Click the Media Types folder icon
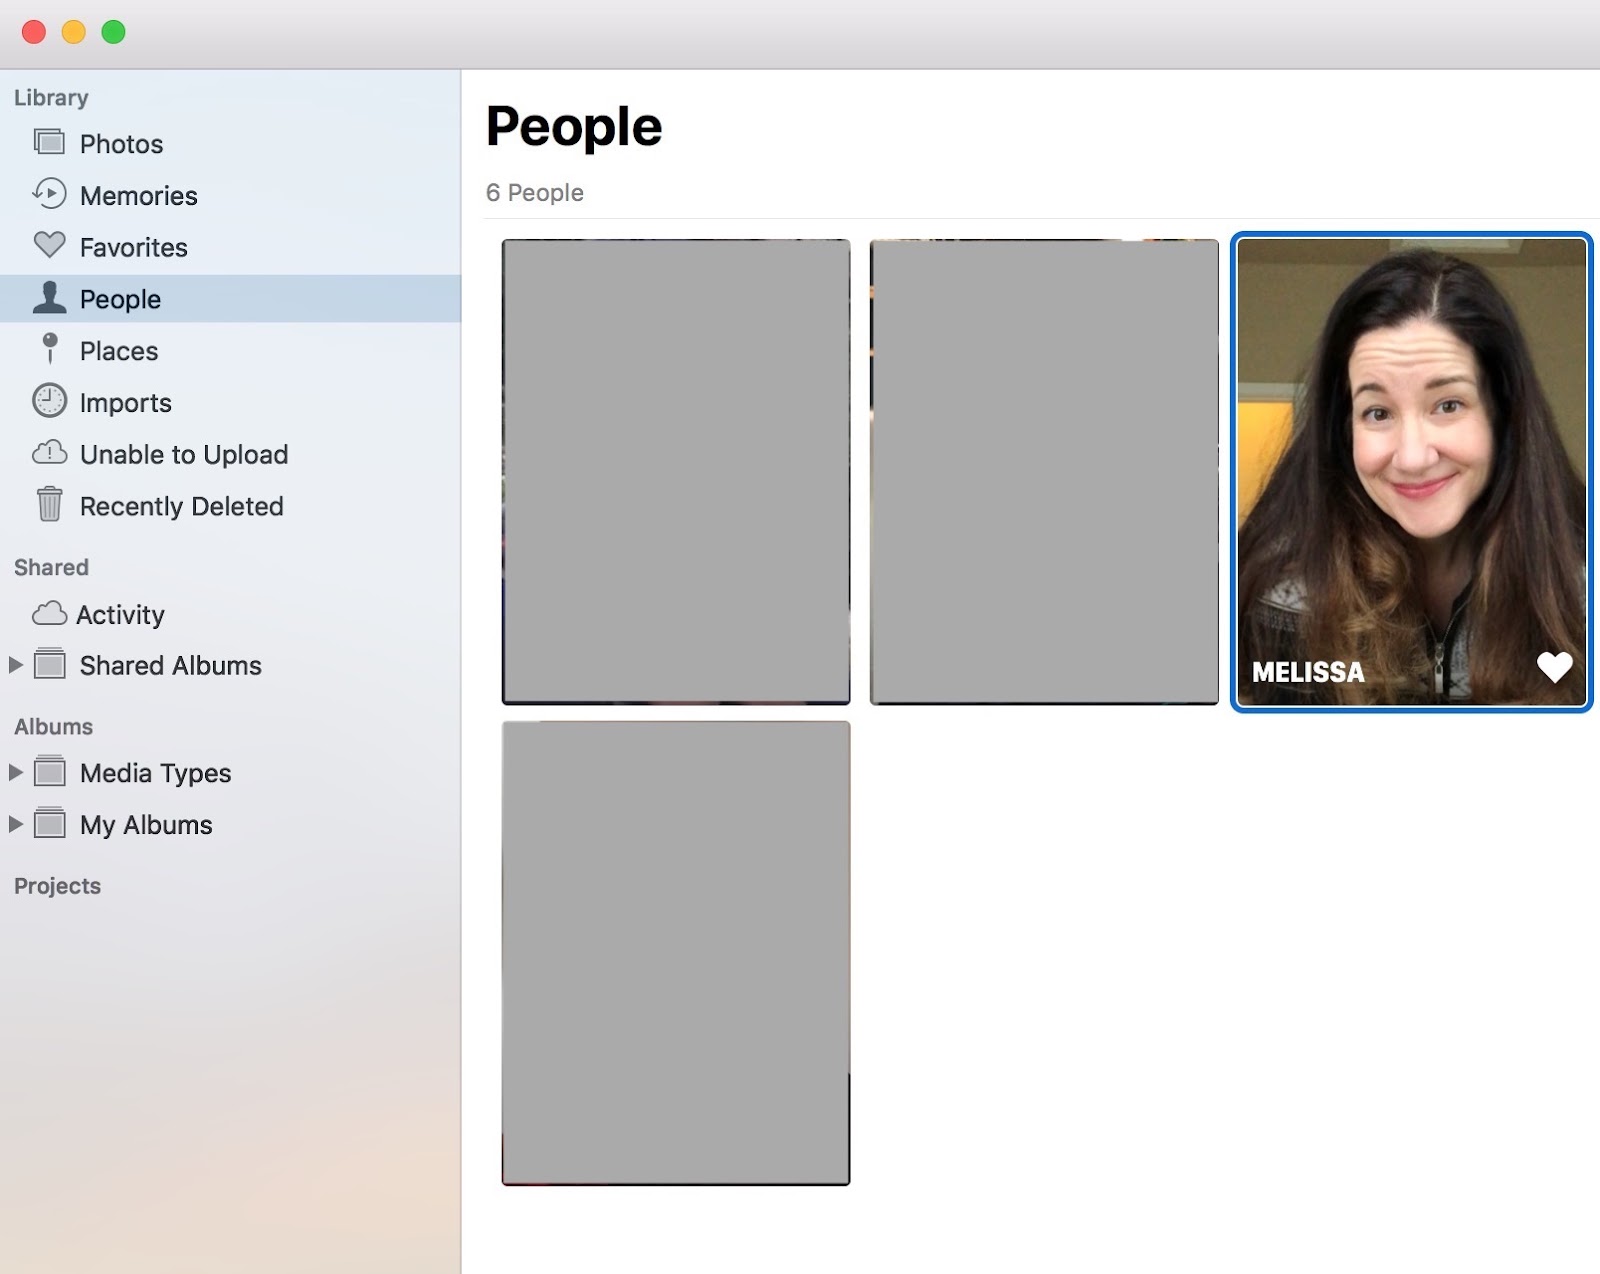The width and height of the screenshot is (1600, 1274). point(50,772)
